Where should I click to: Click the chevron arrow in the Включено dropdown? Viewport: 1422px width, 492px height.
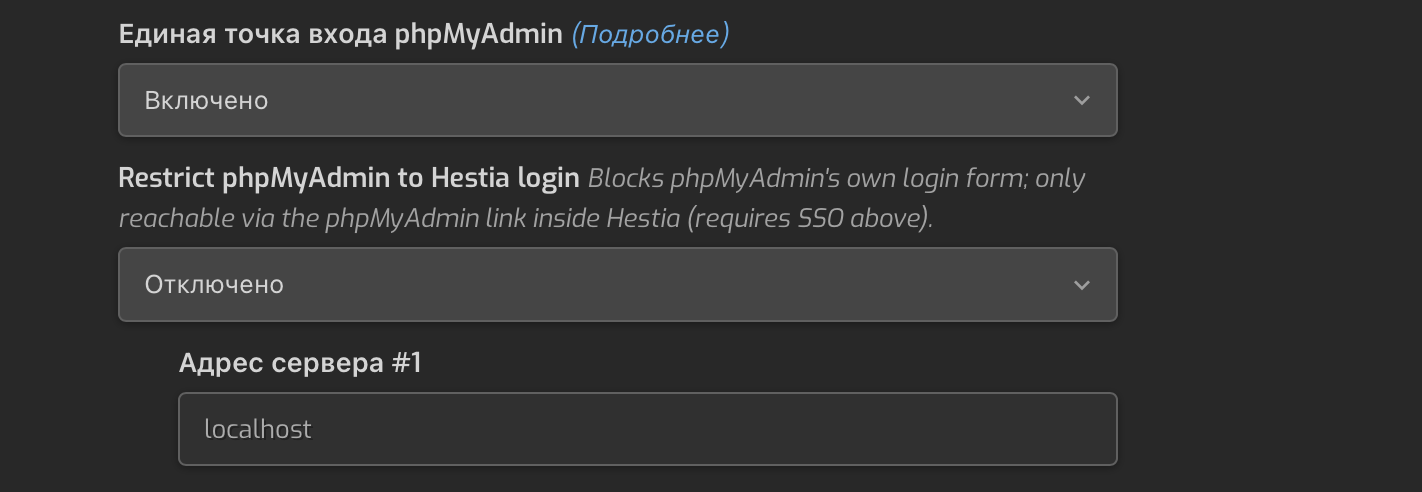(1081, 100)
